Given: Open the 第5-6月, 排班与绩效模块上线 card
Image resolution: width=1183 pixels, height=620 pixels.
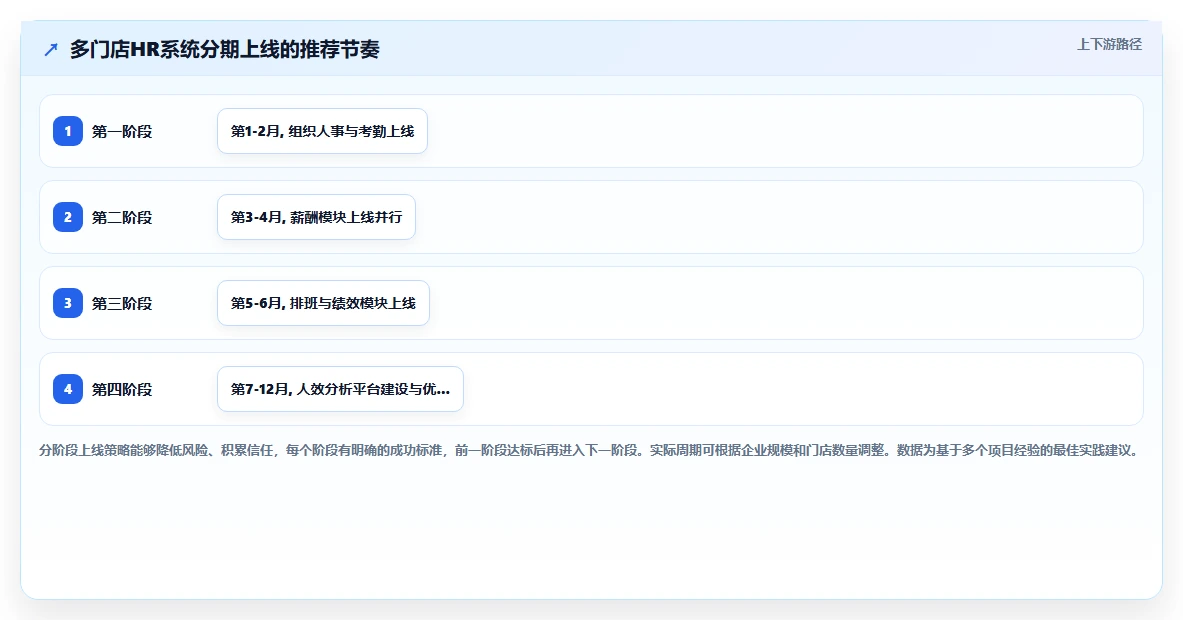Looking at the screenshot, I should click(323, 303).
